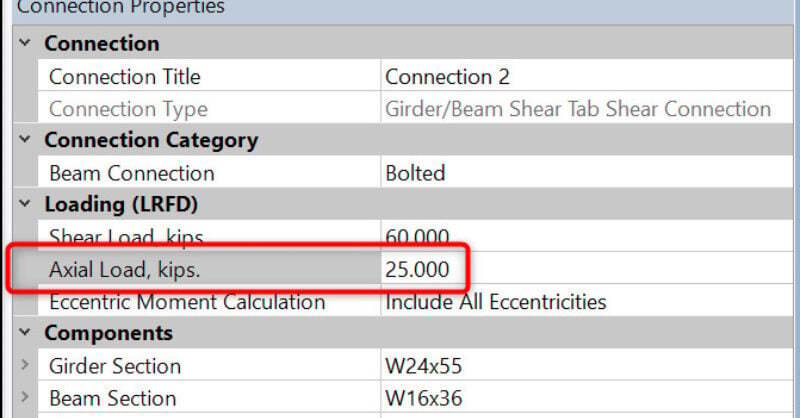800x418 pixels.
Task: Select the Shear Load value 60.000
Action: (x=417, y=237)
